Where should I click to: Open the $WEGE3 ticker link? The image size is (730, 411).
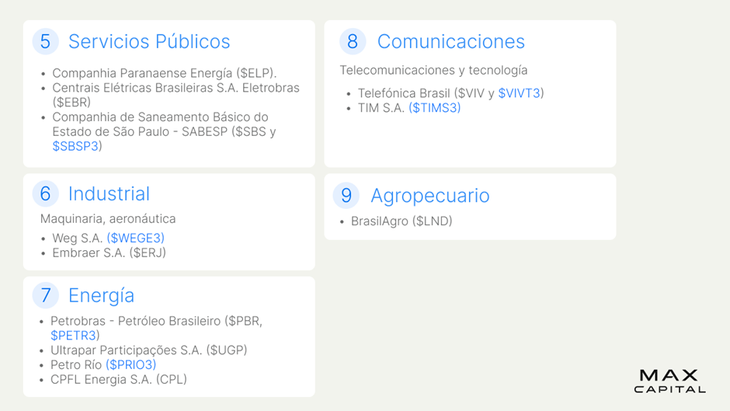point(135,238)
